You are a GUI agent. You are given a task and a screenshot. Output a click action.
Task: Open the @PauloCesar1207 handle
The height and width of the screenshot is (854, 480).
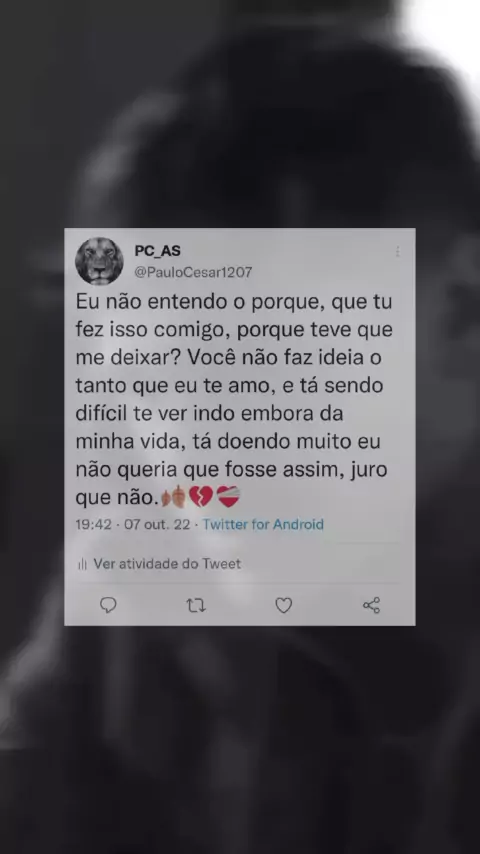coord(193,272)
